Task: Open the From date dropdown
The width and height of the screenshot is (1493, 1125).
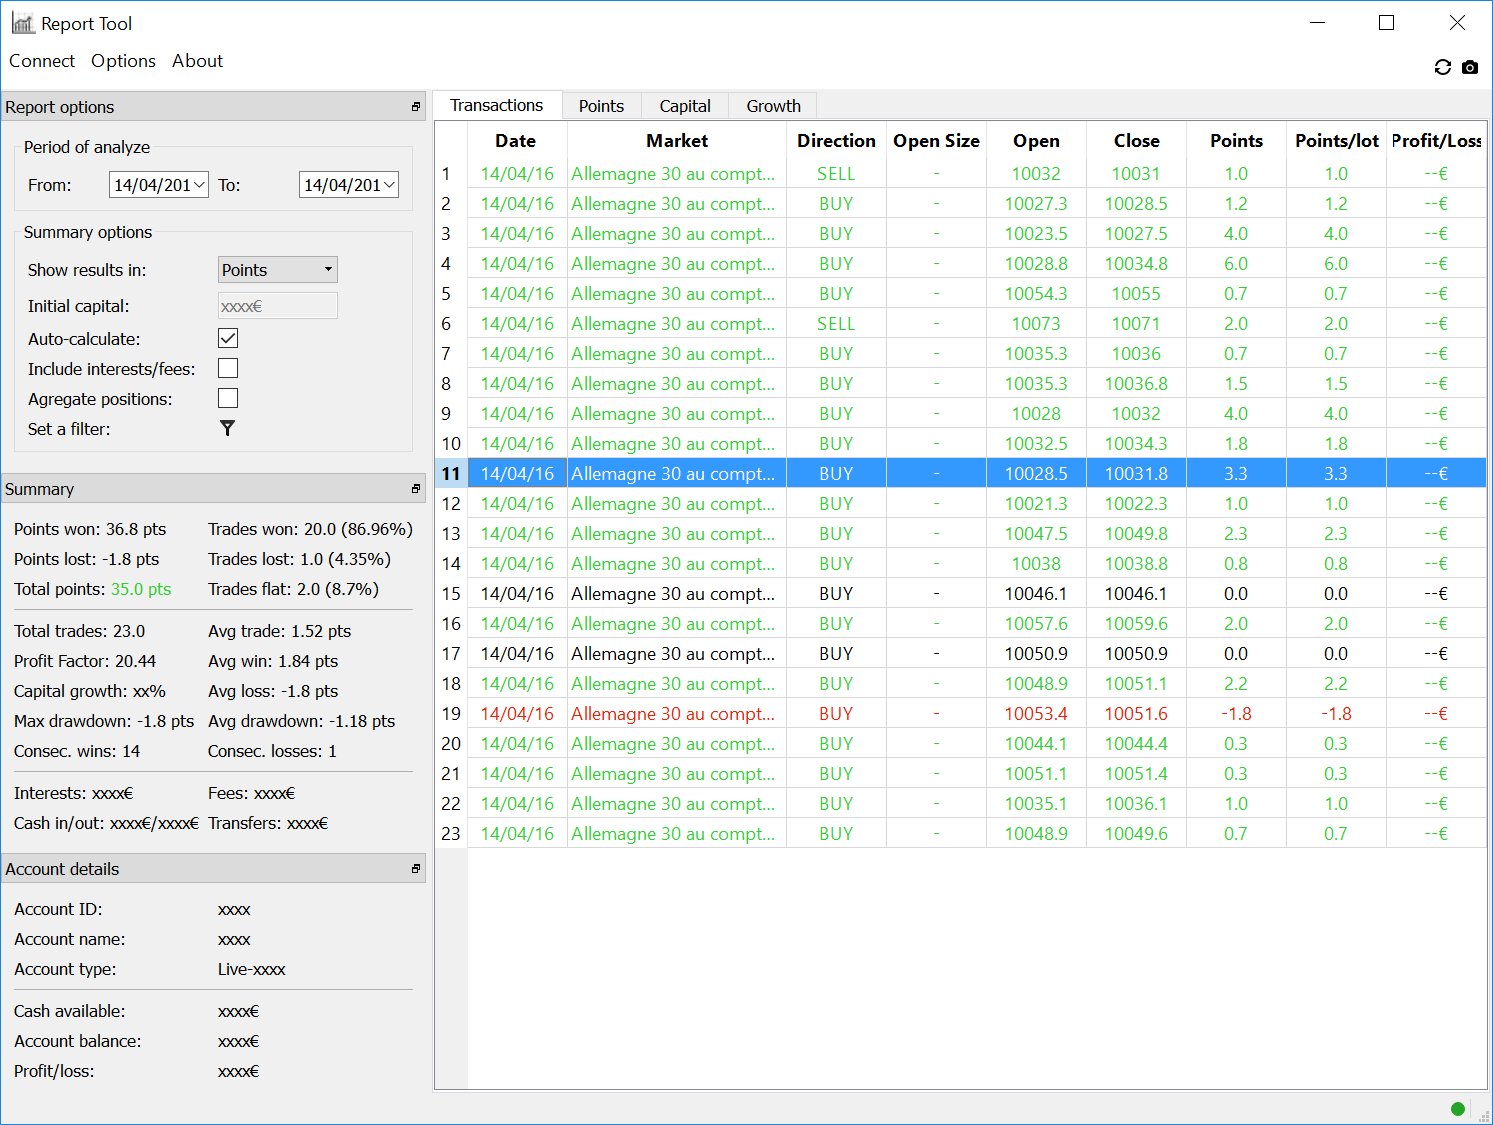Action: coord(199,185)
